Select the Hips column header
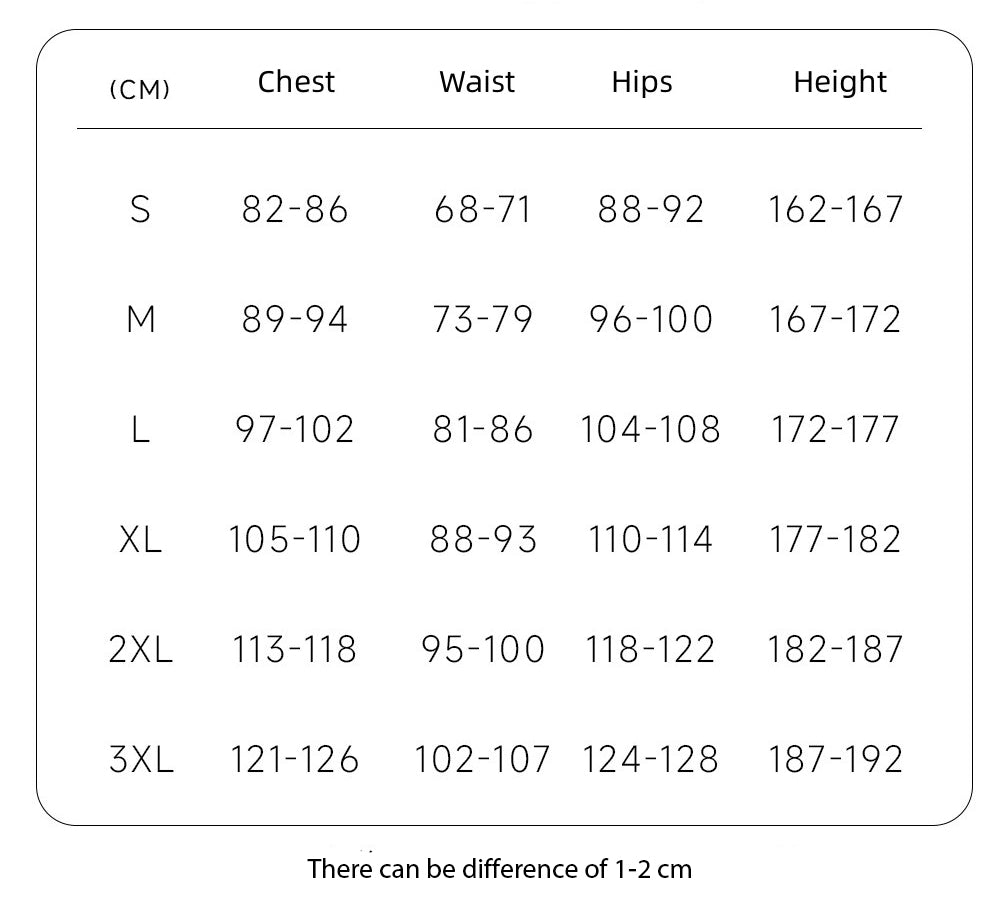This screenshot has height=908, width=1000. coord(642,82)
